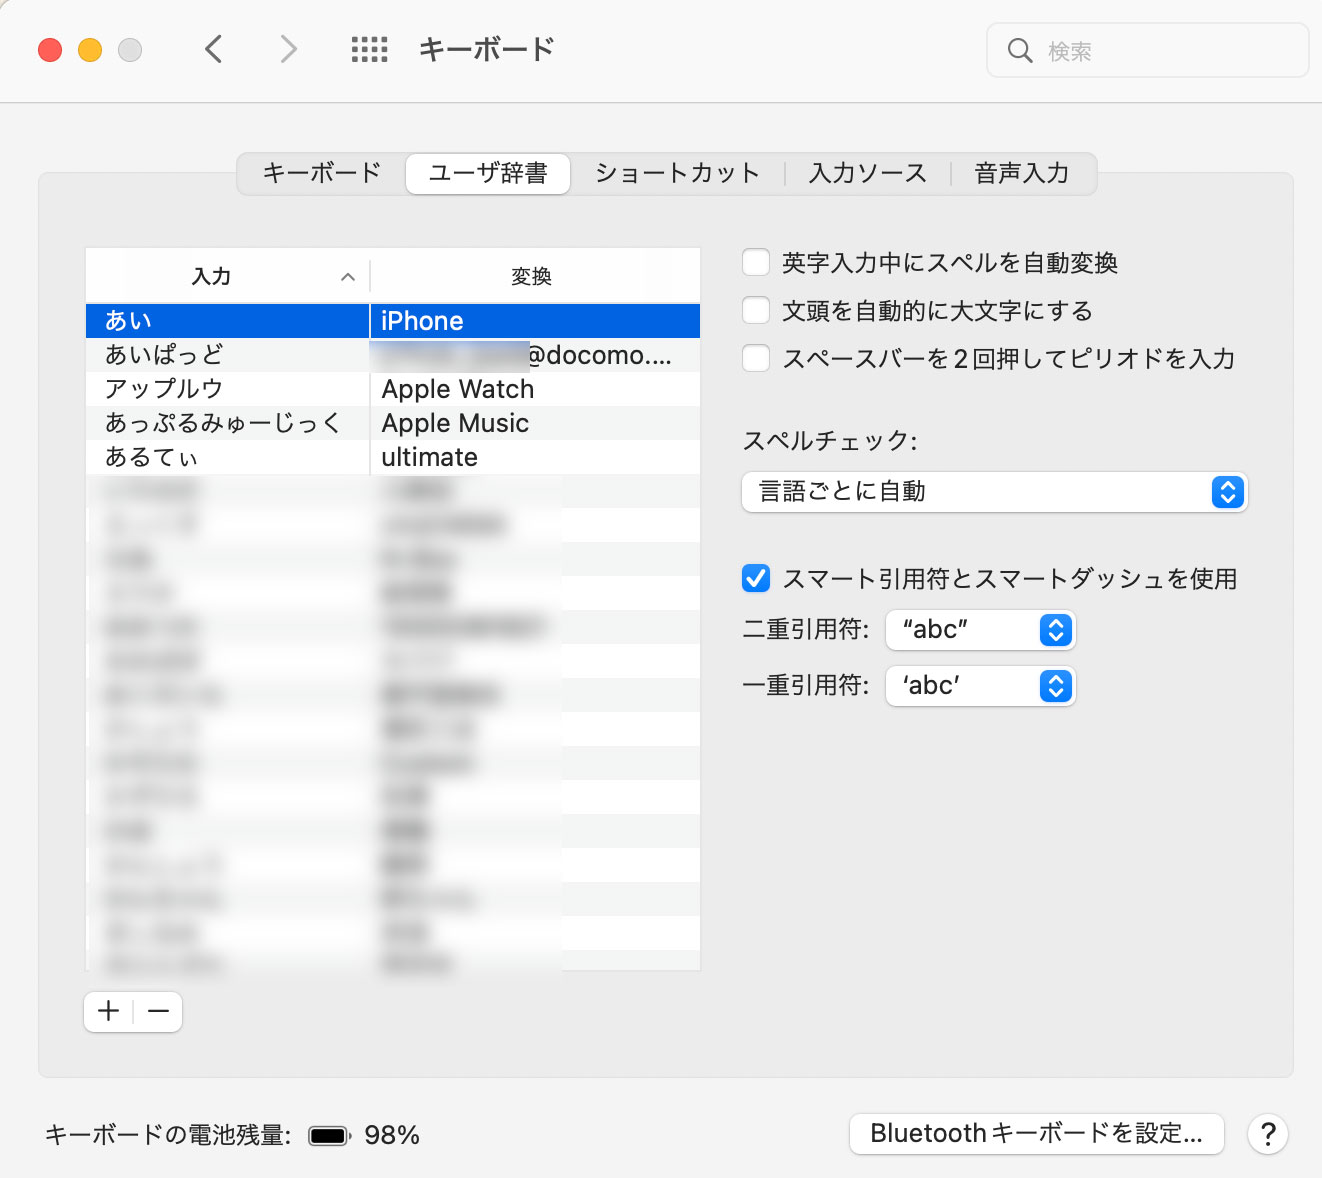Viewport: 1322px width, 1178px height.
Task: Click the magnifying glass search icon
Action: [1019, 50]
